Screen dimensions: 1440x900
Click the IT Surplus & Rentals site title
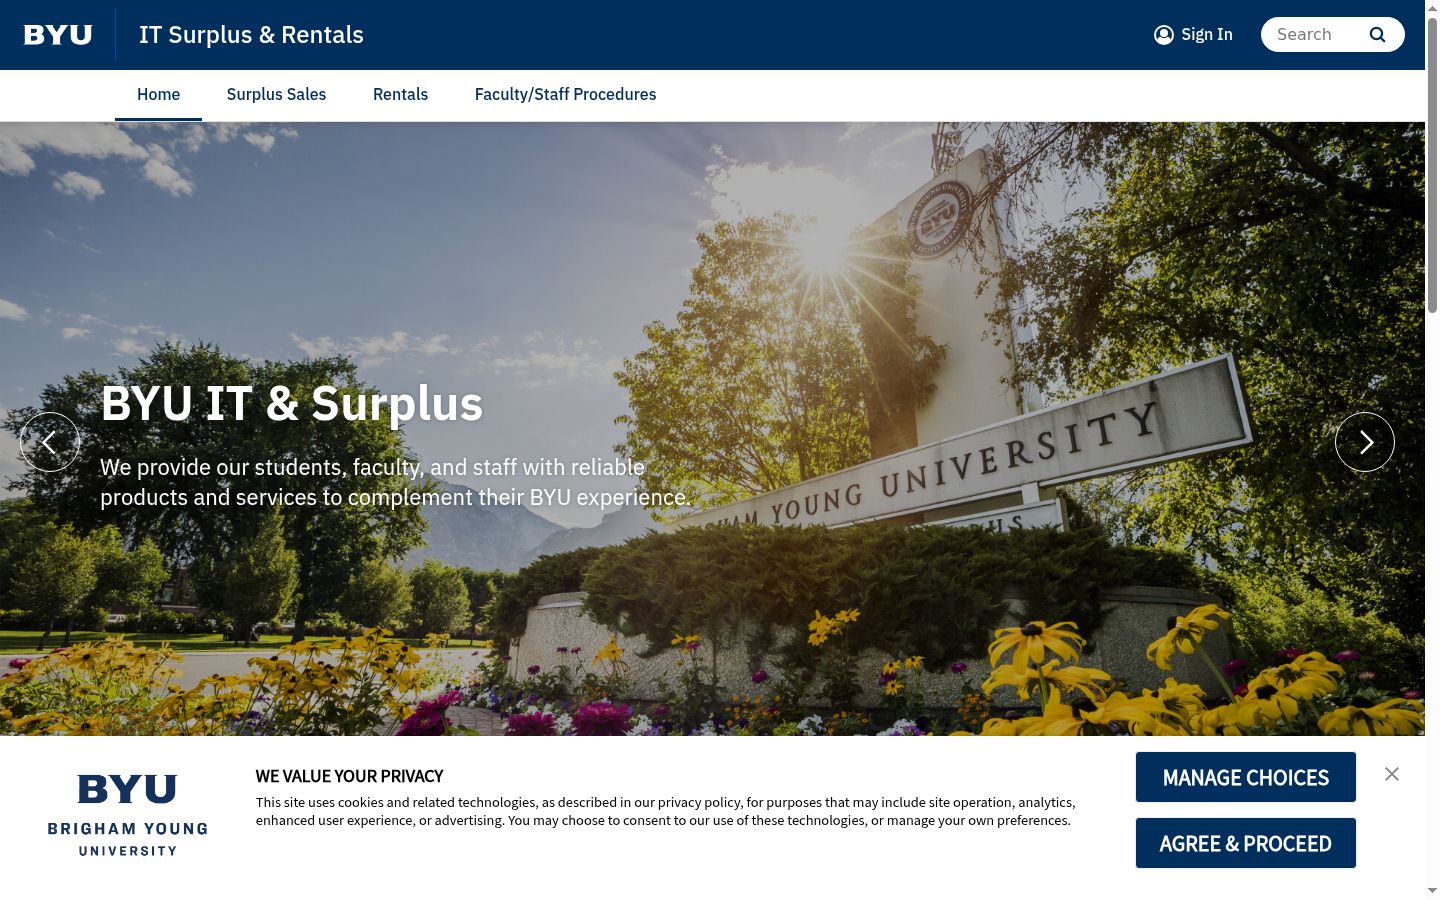(251, 35)
